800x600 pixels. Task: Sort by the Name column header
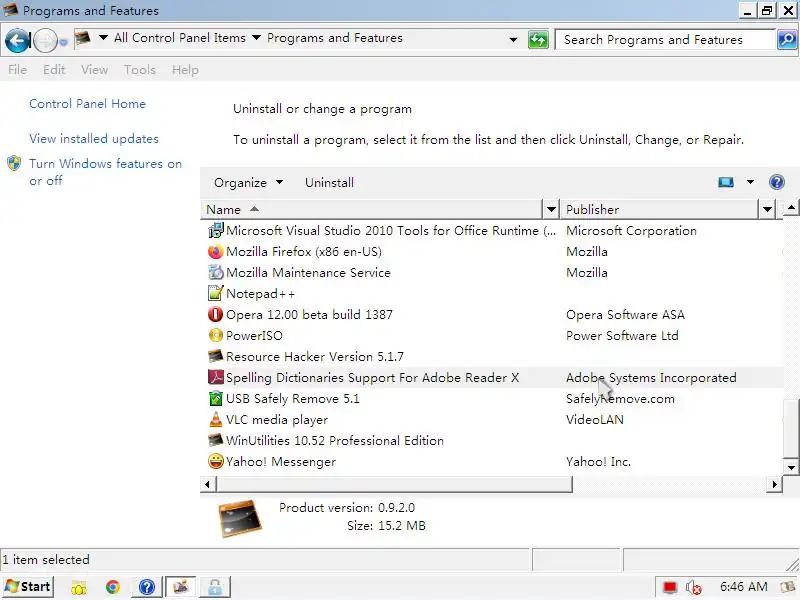tap(372, 210)
